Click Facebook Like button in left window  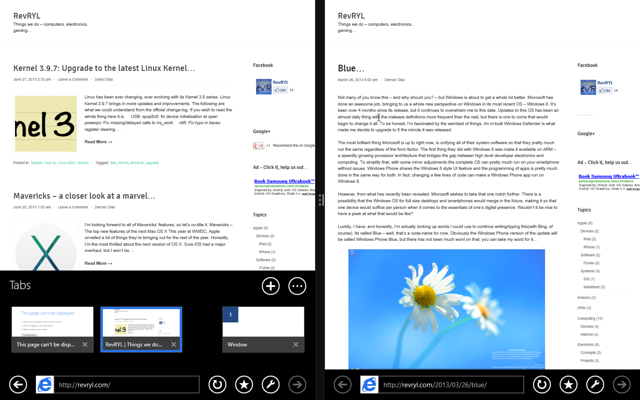(x=280, y=90)
